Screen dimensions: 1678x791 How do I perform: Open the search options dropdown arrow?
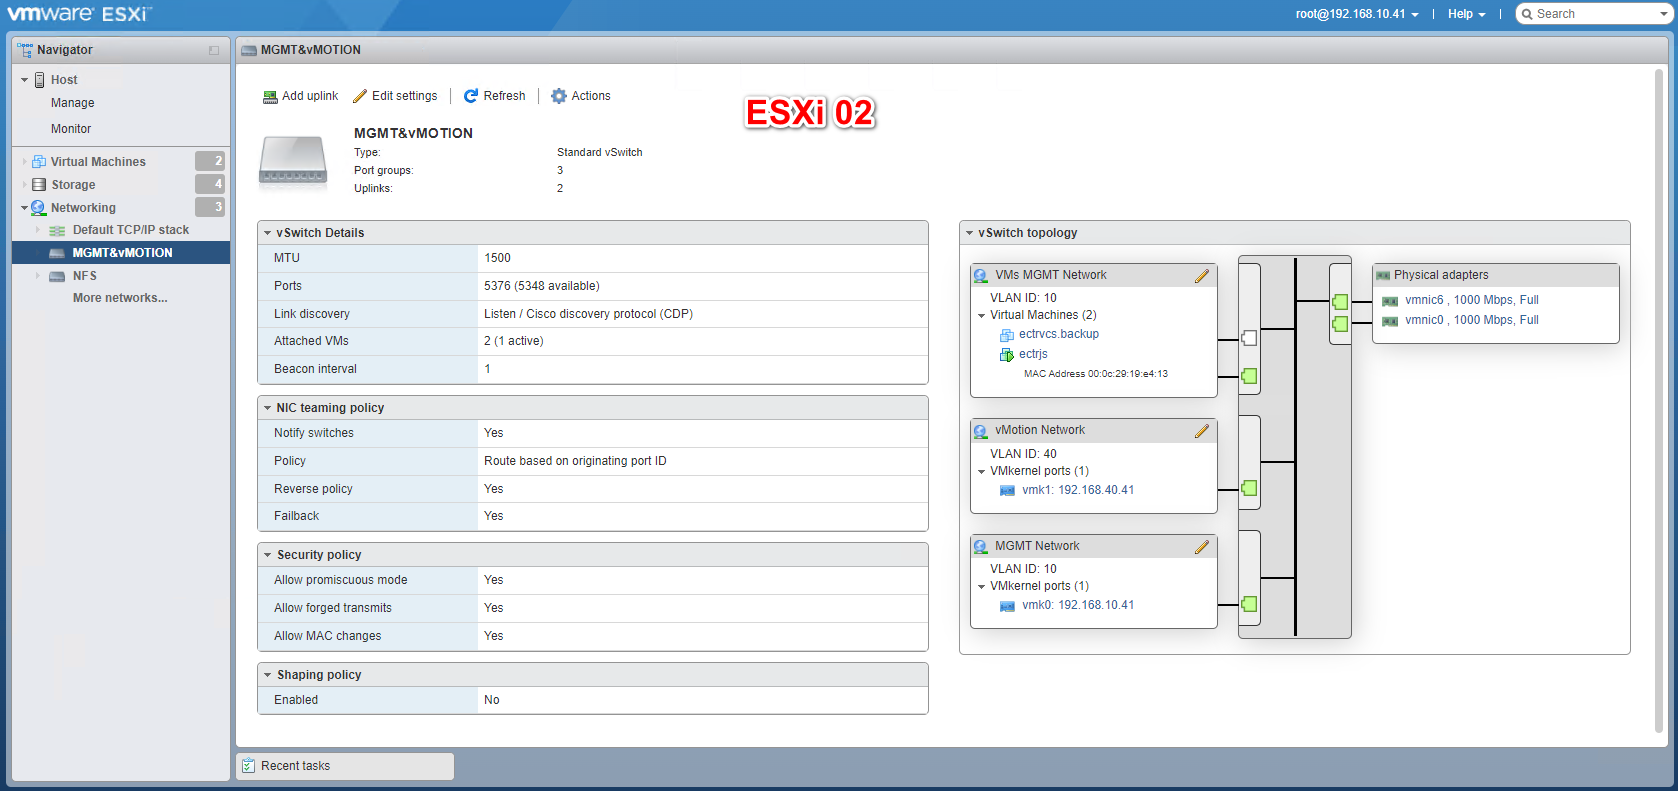[1663, 14]
